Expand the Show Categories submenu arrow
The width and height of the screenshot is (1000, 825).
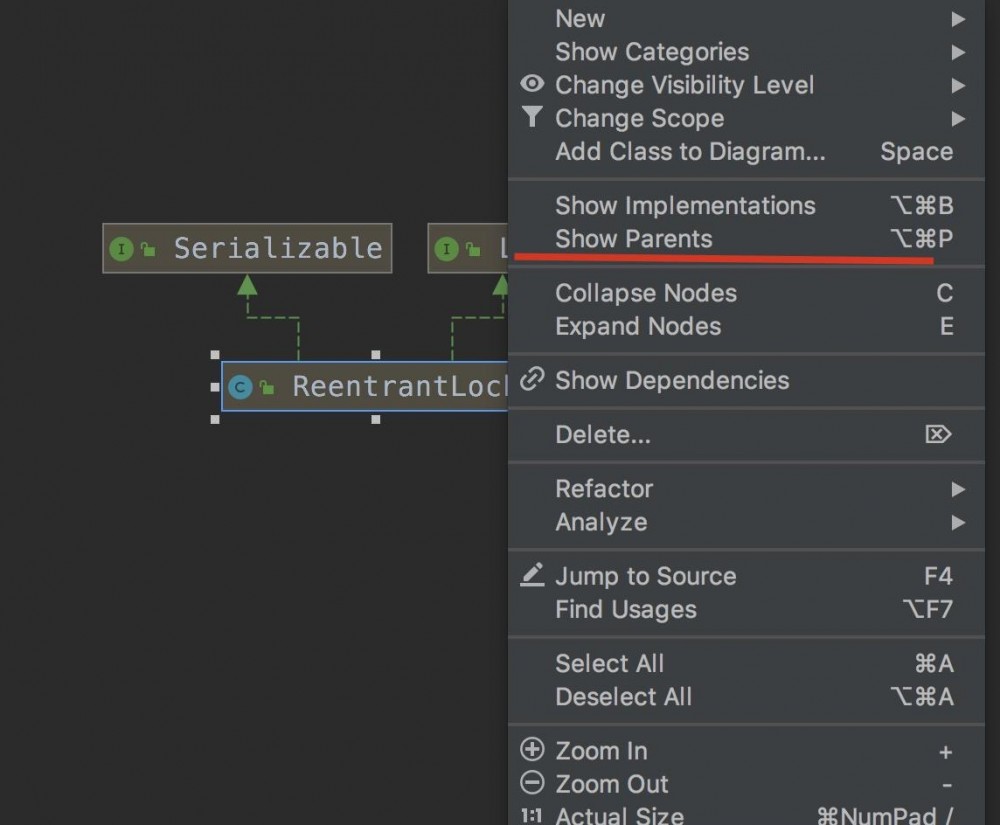[x=958, y=52]
